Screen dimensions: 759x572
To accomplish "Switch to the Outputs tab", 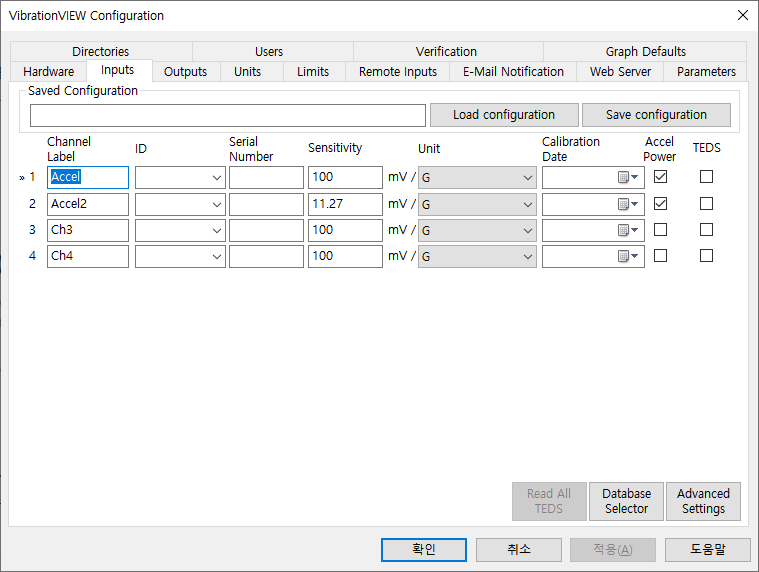I will tap(185, 72).
